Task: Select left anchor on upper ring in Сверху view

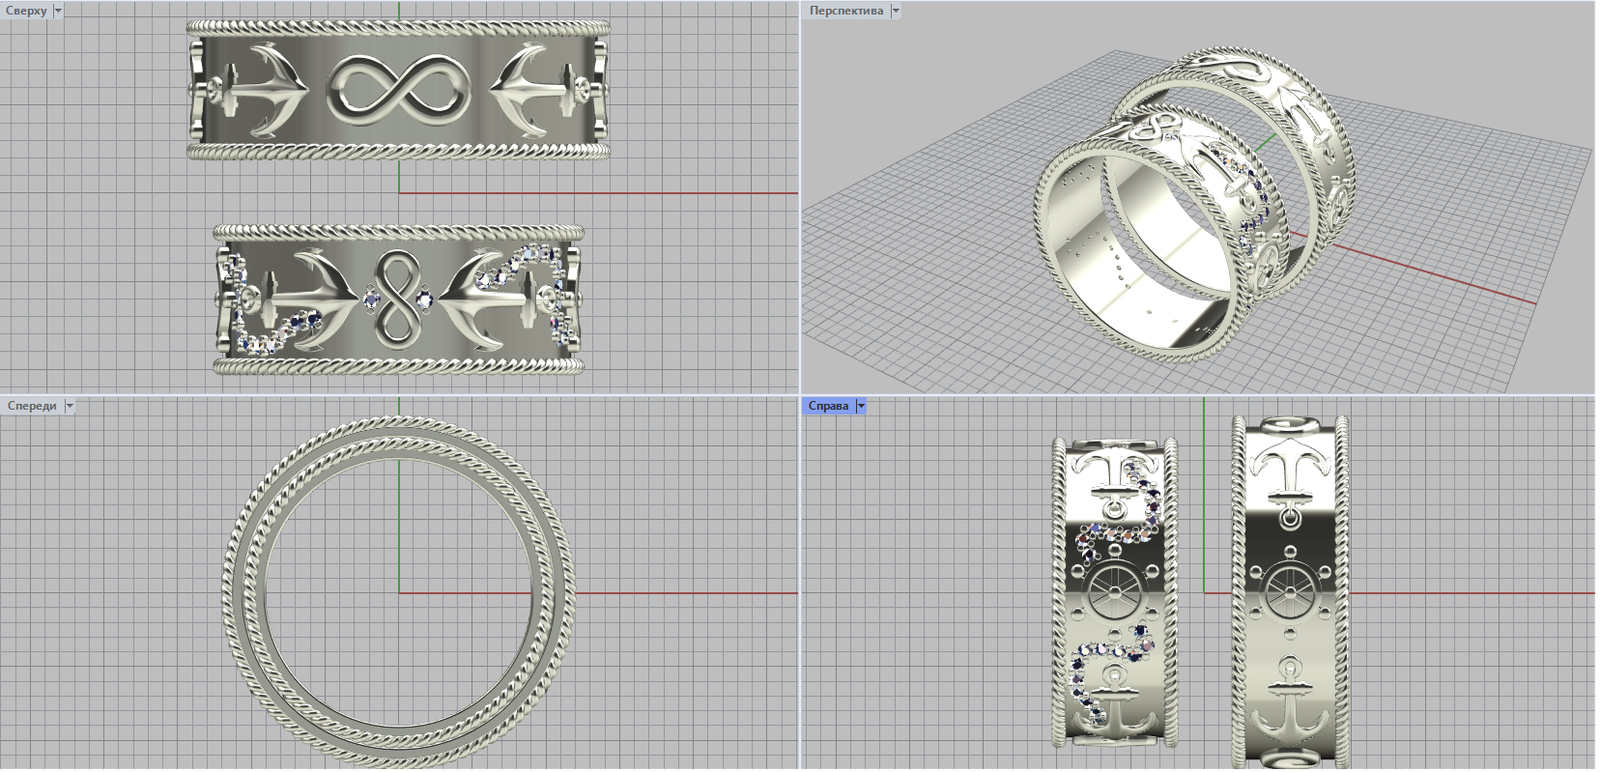Action: (264, 90)
